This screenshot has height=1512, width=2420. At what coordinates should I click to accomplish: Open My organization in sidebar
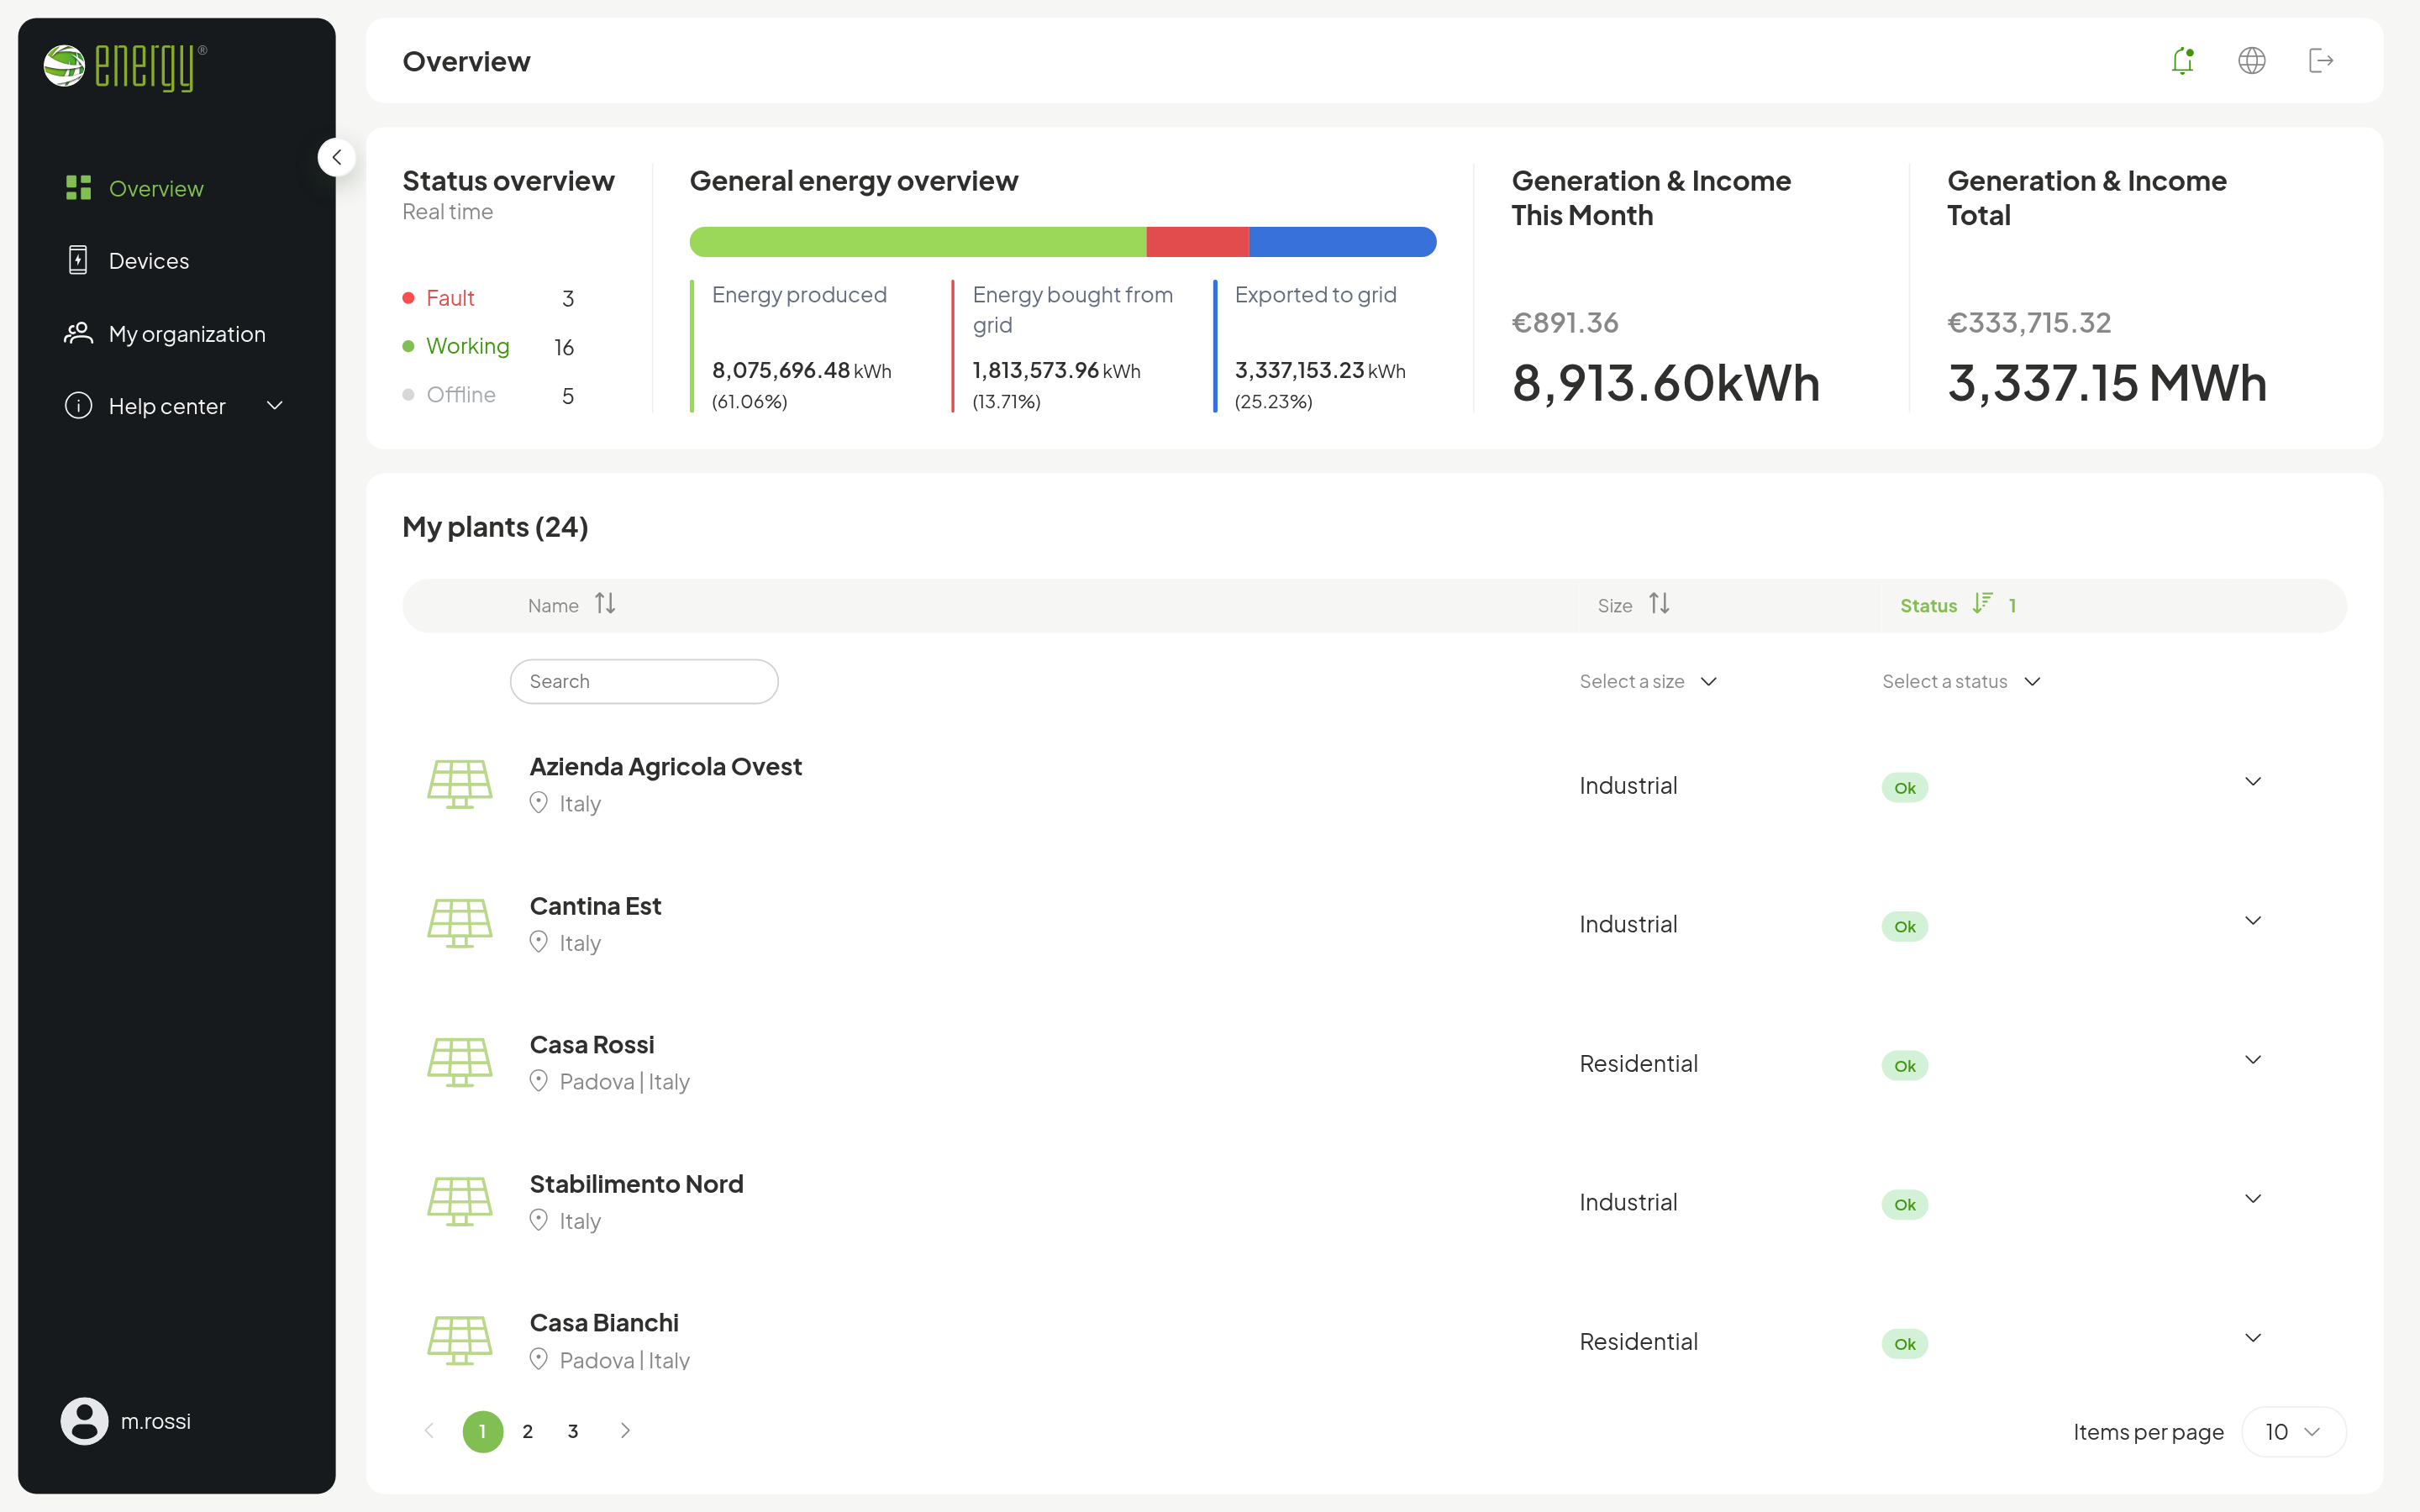(x=165, y=334)
